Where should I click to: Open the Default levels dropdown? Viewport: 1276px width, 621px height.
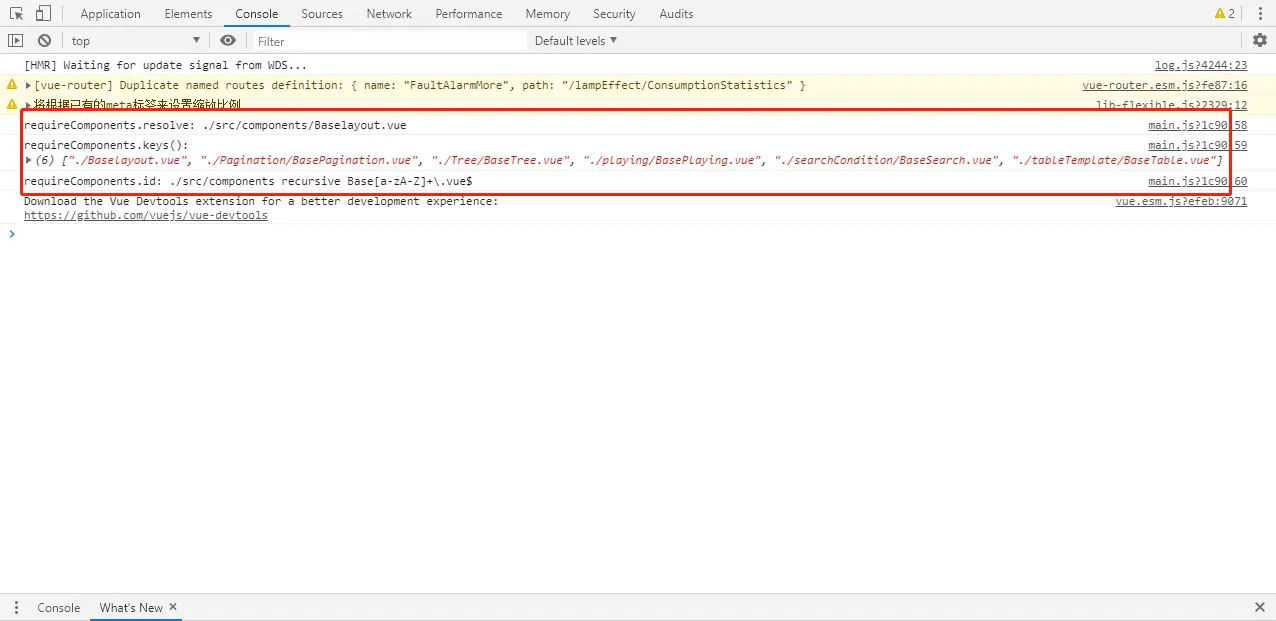click(576, 41)
